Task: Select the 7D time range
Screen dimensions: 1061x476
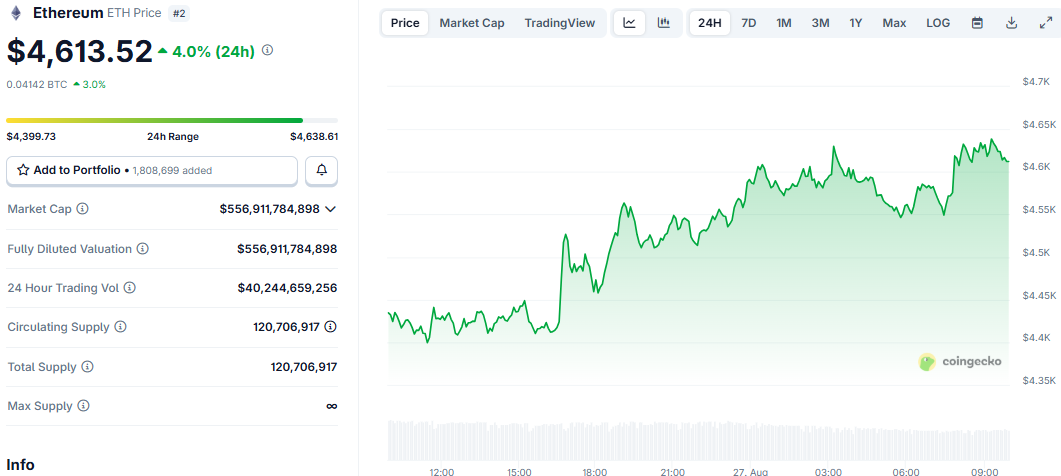Action: pyautogui.click(x=748, y=23)
